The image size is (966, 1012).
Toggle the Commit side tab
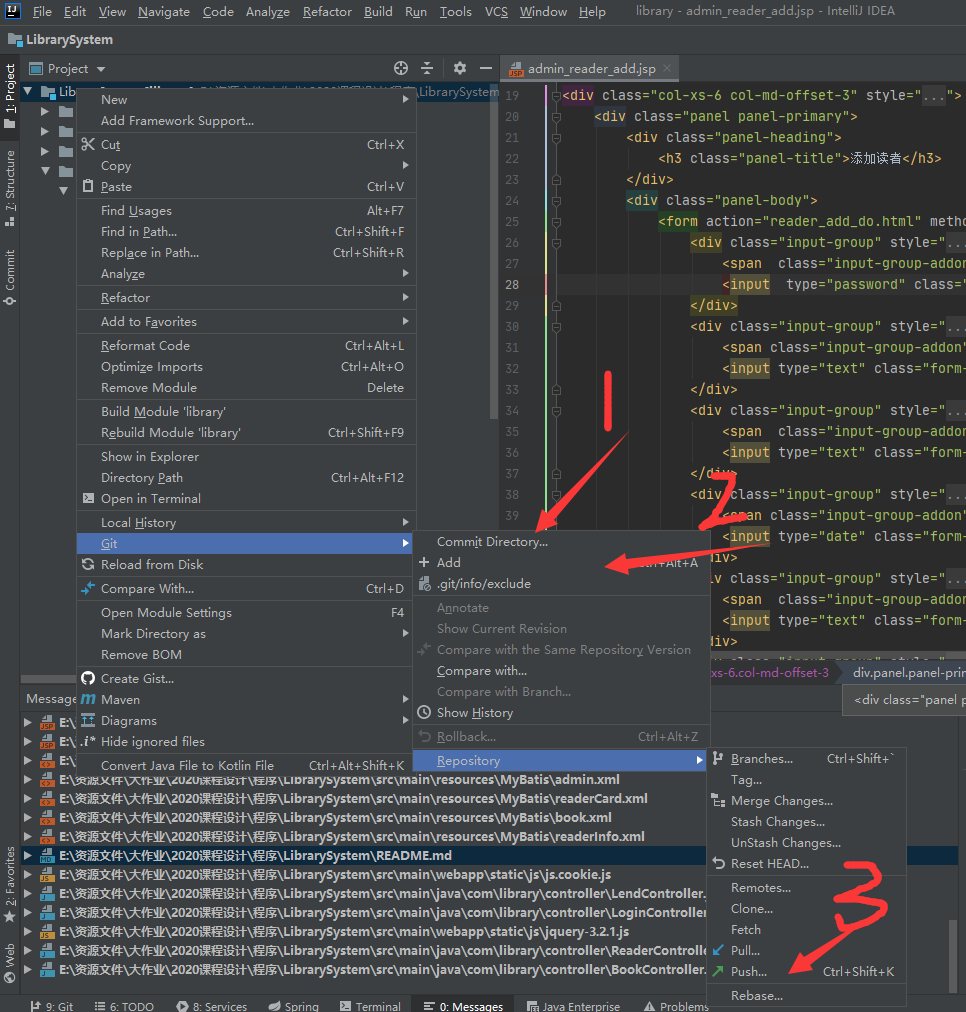(10, 278)
